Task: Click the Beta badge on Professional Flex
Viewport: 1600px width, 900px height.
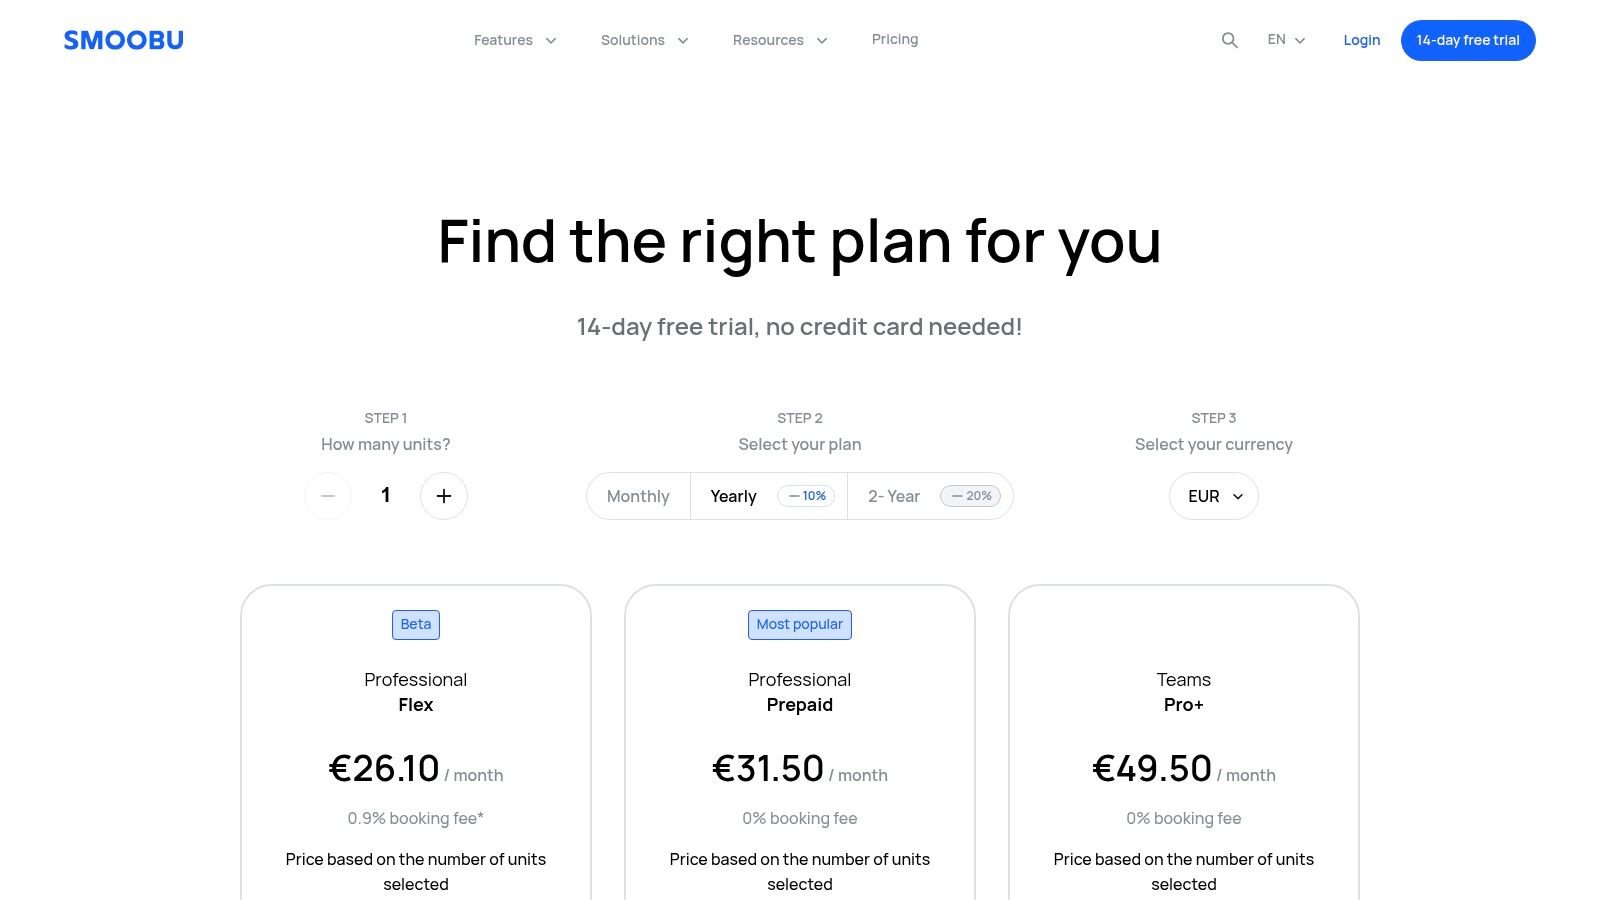Action: (416, 625)
